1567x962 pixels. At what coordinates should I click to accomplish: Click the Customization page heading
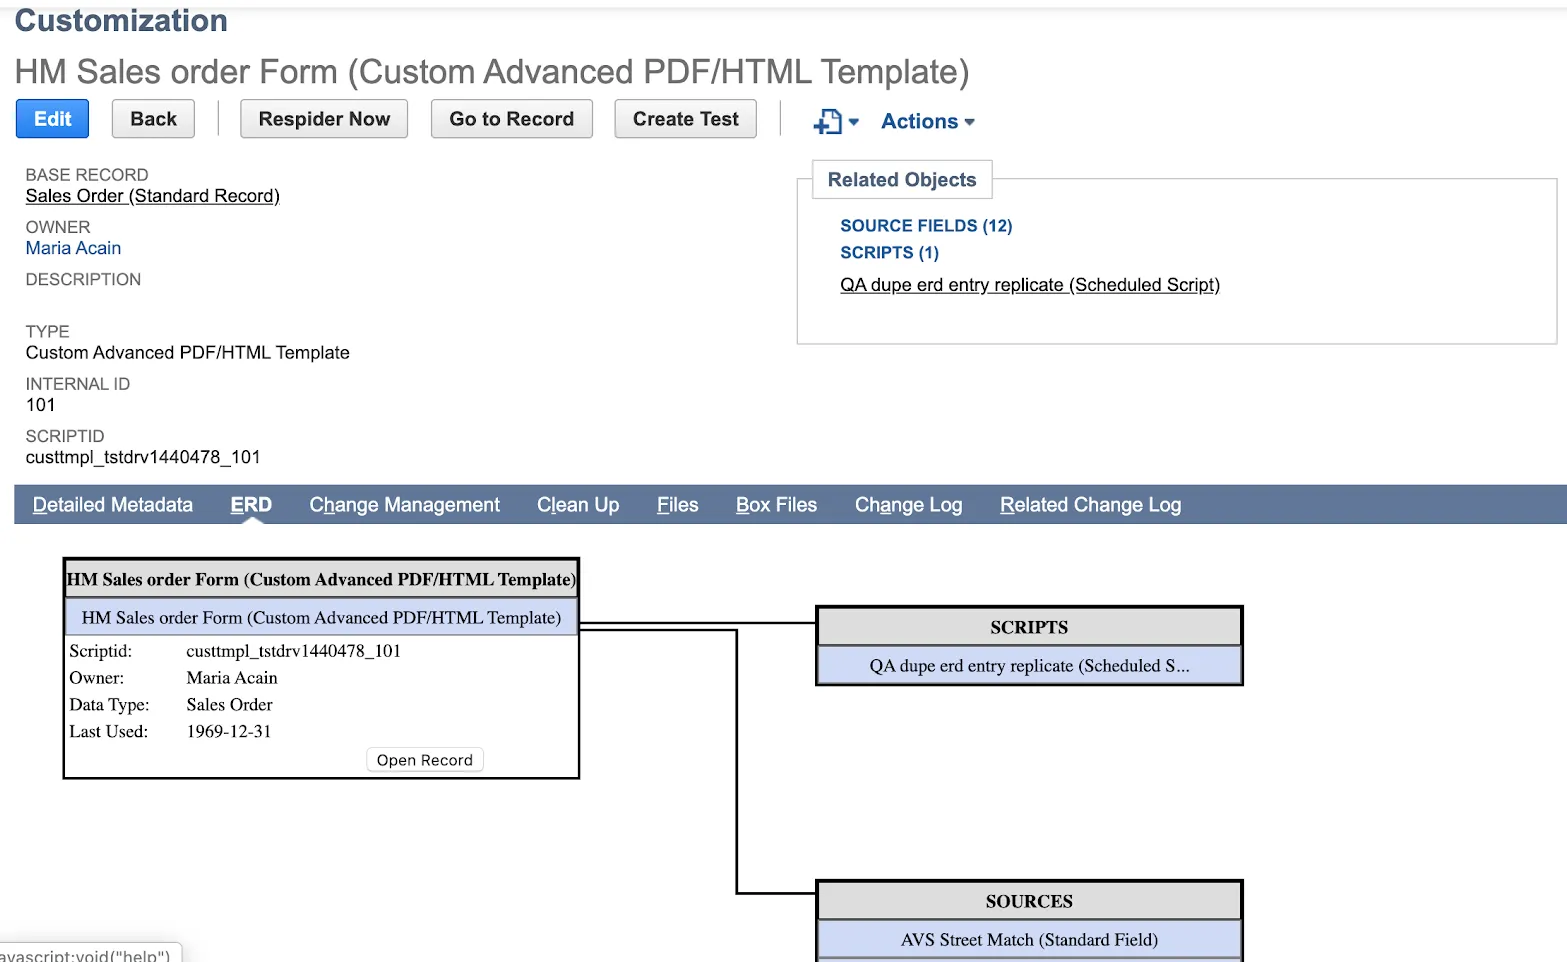click(121, 21)
